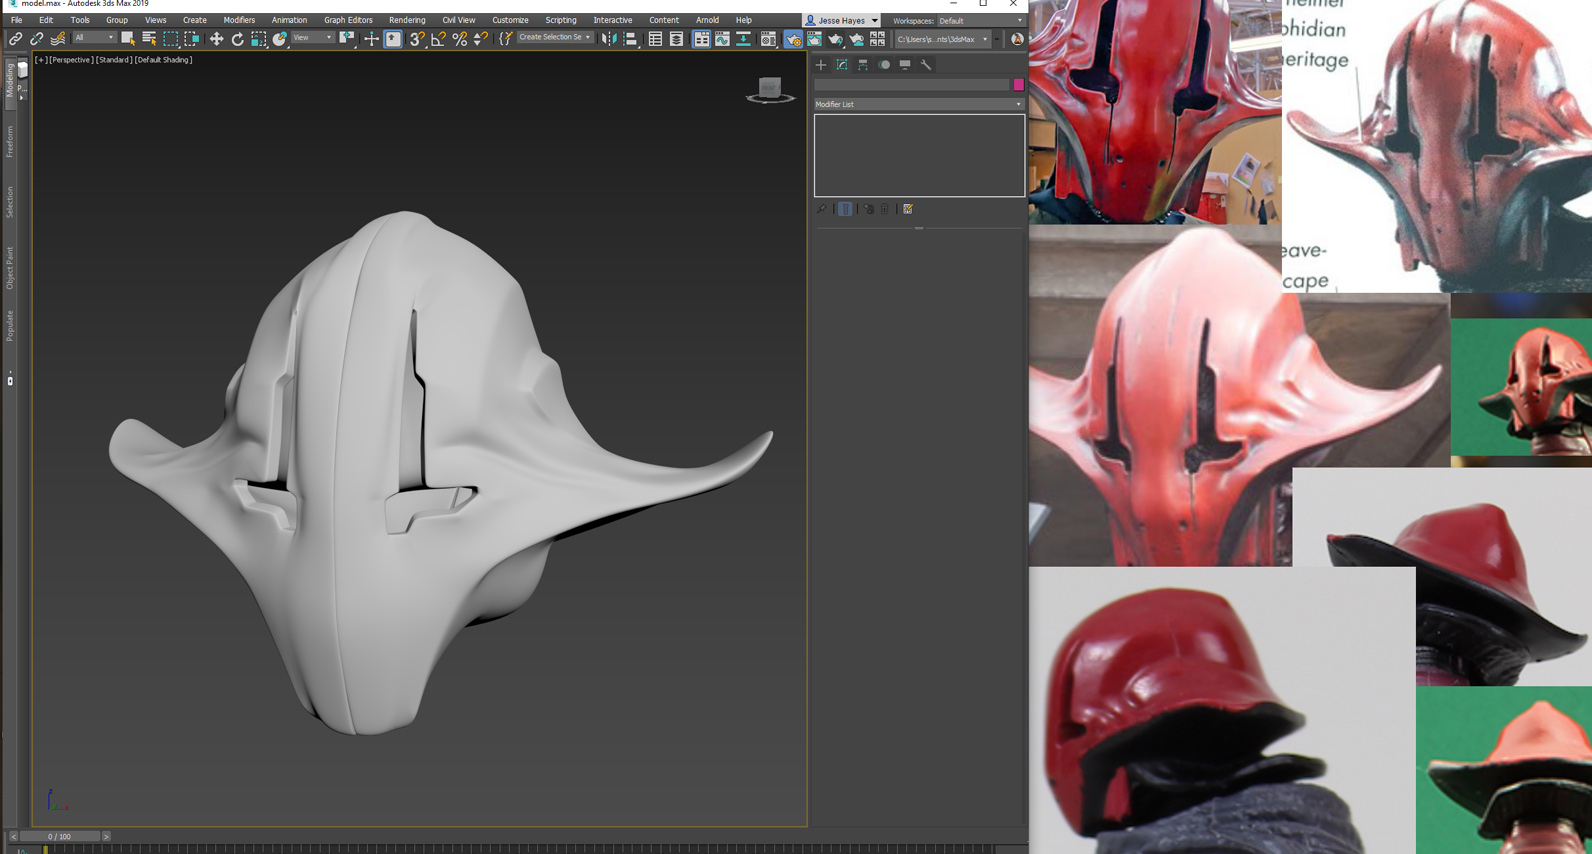Click the Unlink Selection icon
The width and height of the screenshot is (1592, 854).
36,39
